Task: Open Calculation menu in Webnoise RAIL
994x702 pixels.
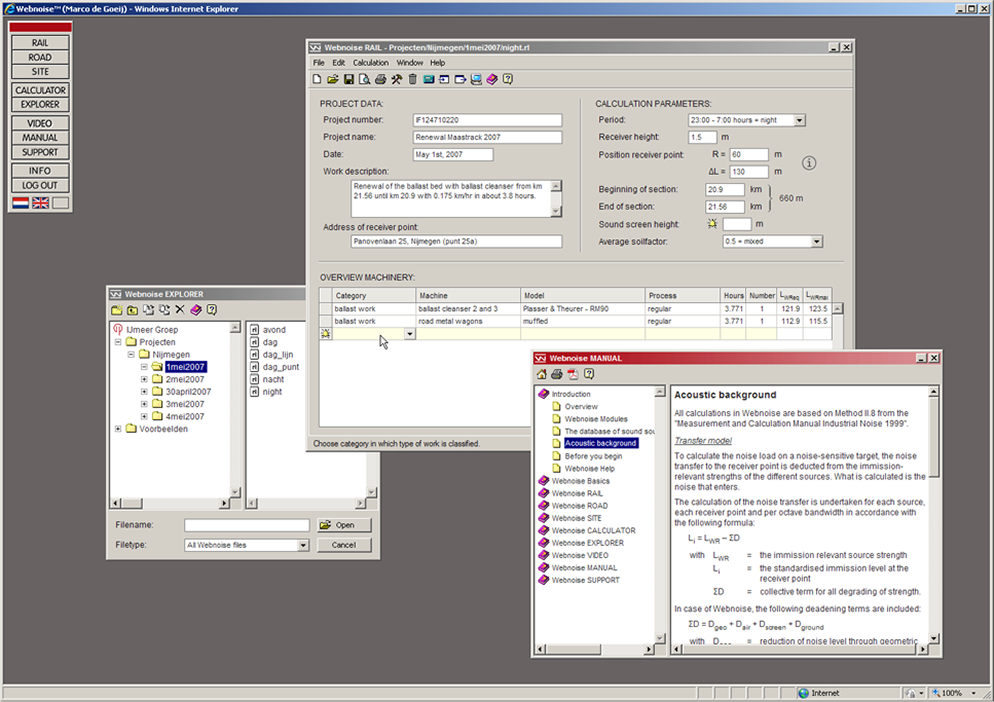Action: [371, 63]
